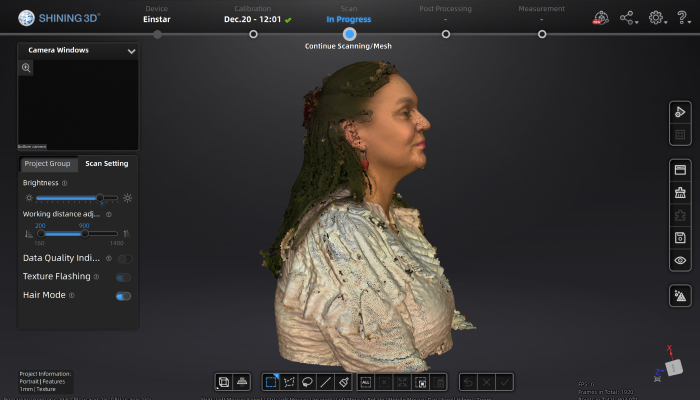The height and width of the screenshot is (400, 700).
Task: Click the Working distance info icon
Action: click(x=108, y=214)
